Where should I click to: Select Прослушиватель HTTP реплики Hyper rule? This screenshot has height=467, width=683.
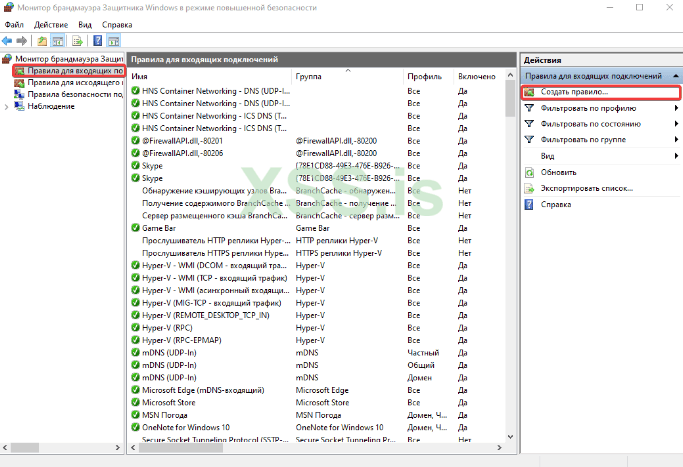point(317,240)
